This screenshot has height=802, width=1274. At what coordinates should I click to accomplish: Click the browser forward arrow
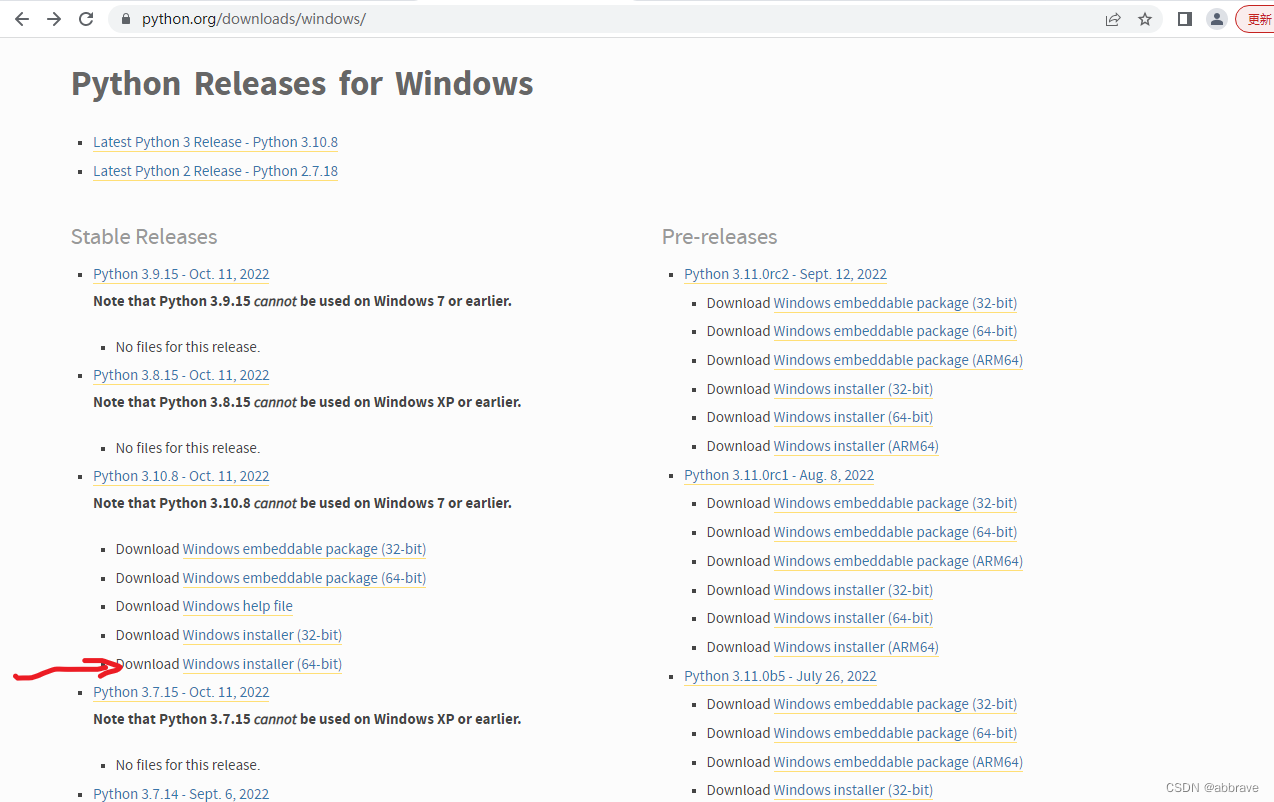click(54, 19)
